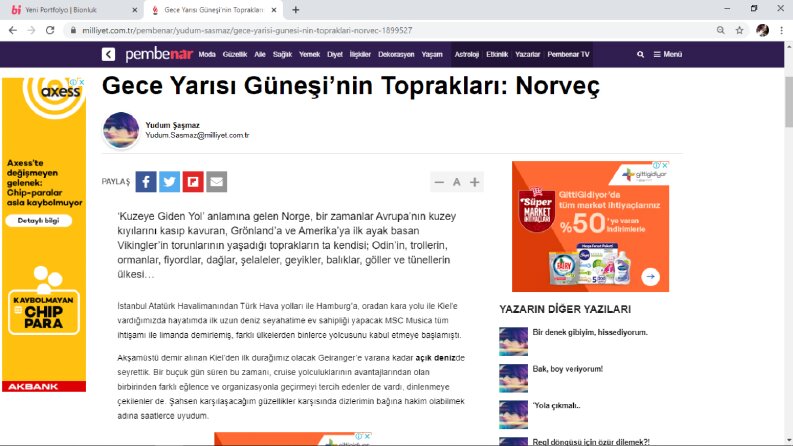This screenshot has width=793, height=446.
Task: Open the GittiGidiyor Süper Market ad banner
Action: tap(590, 227)
